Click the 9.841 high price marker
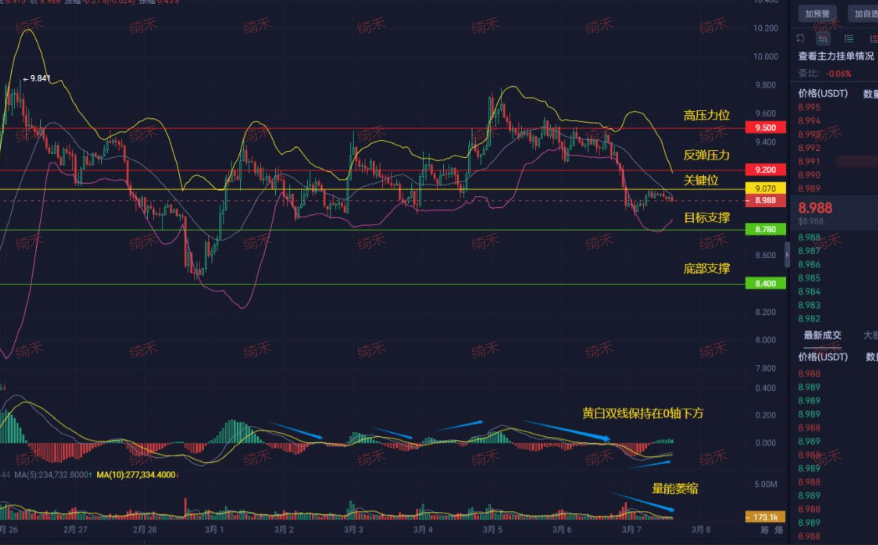Viewport: 878px width, 545px height. [37, 78]
